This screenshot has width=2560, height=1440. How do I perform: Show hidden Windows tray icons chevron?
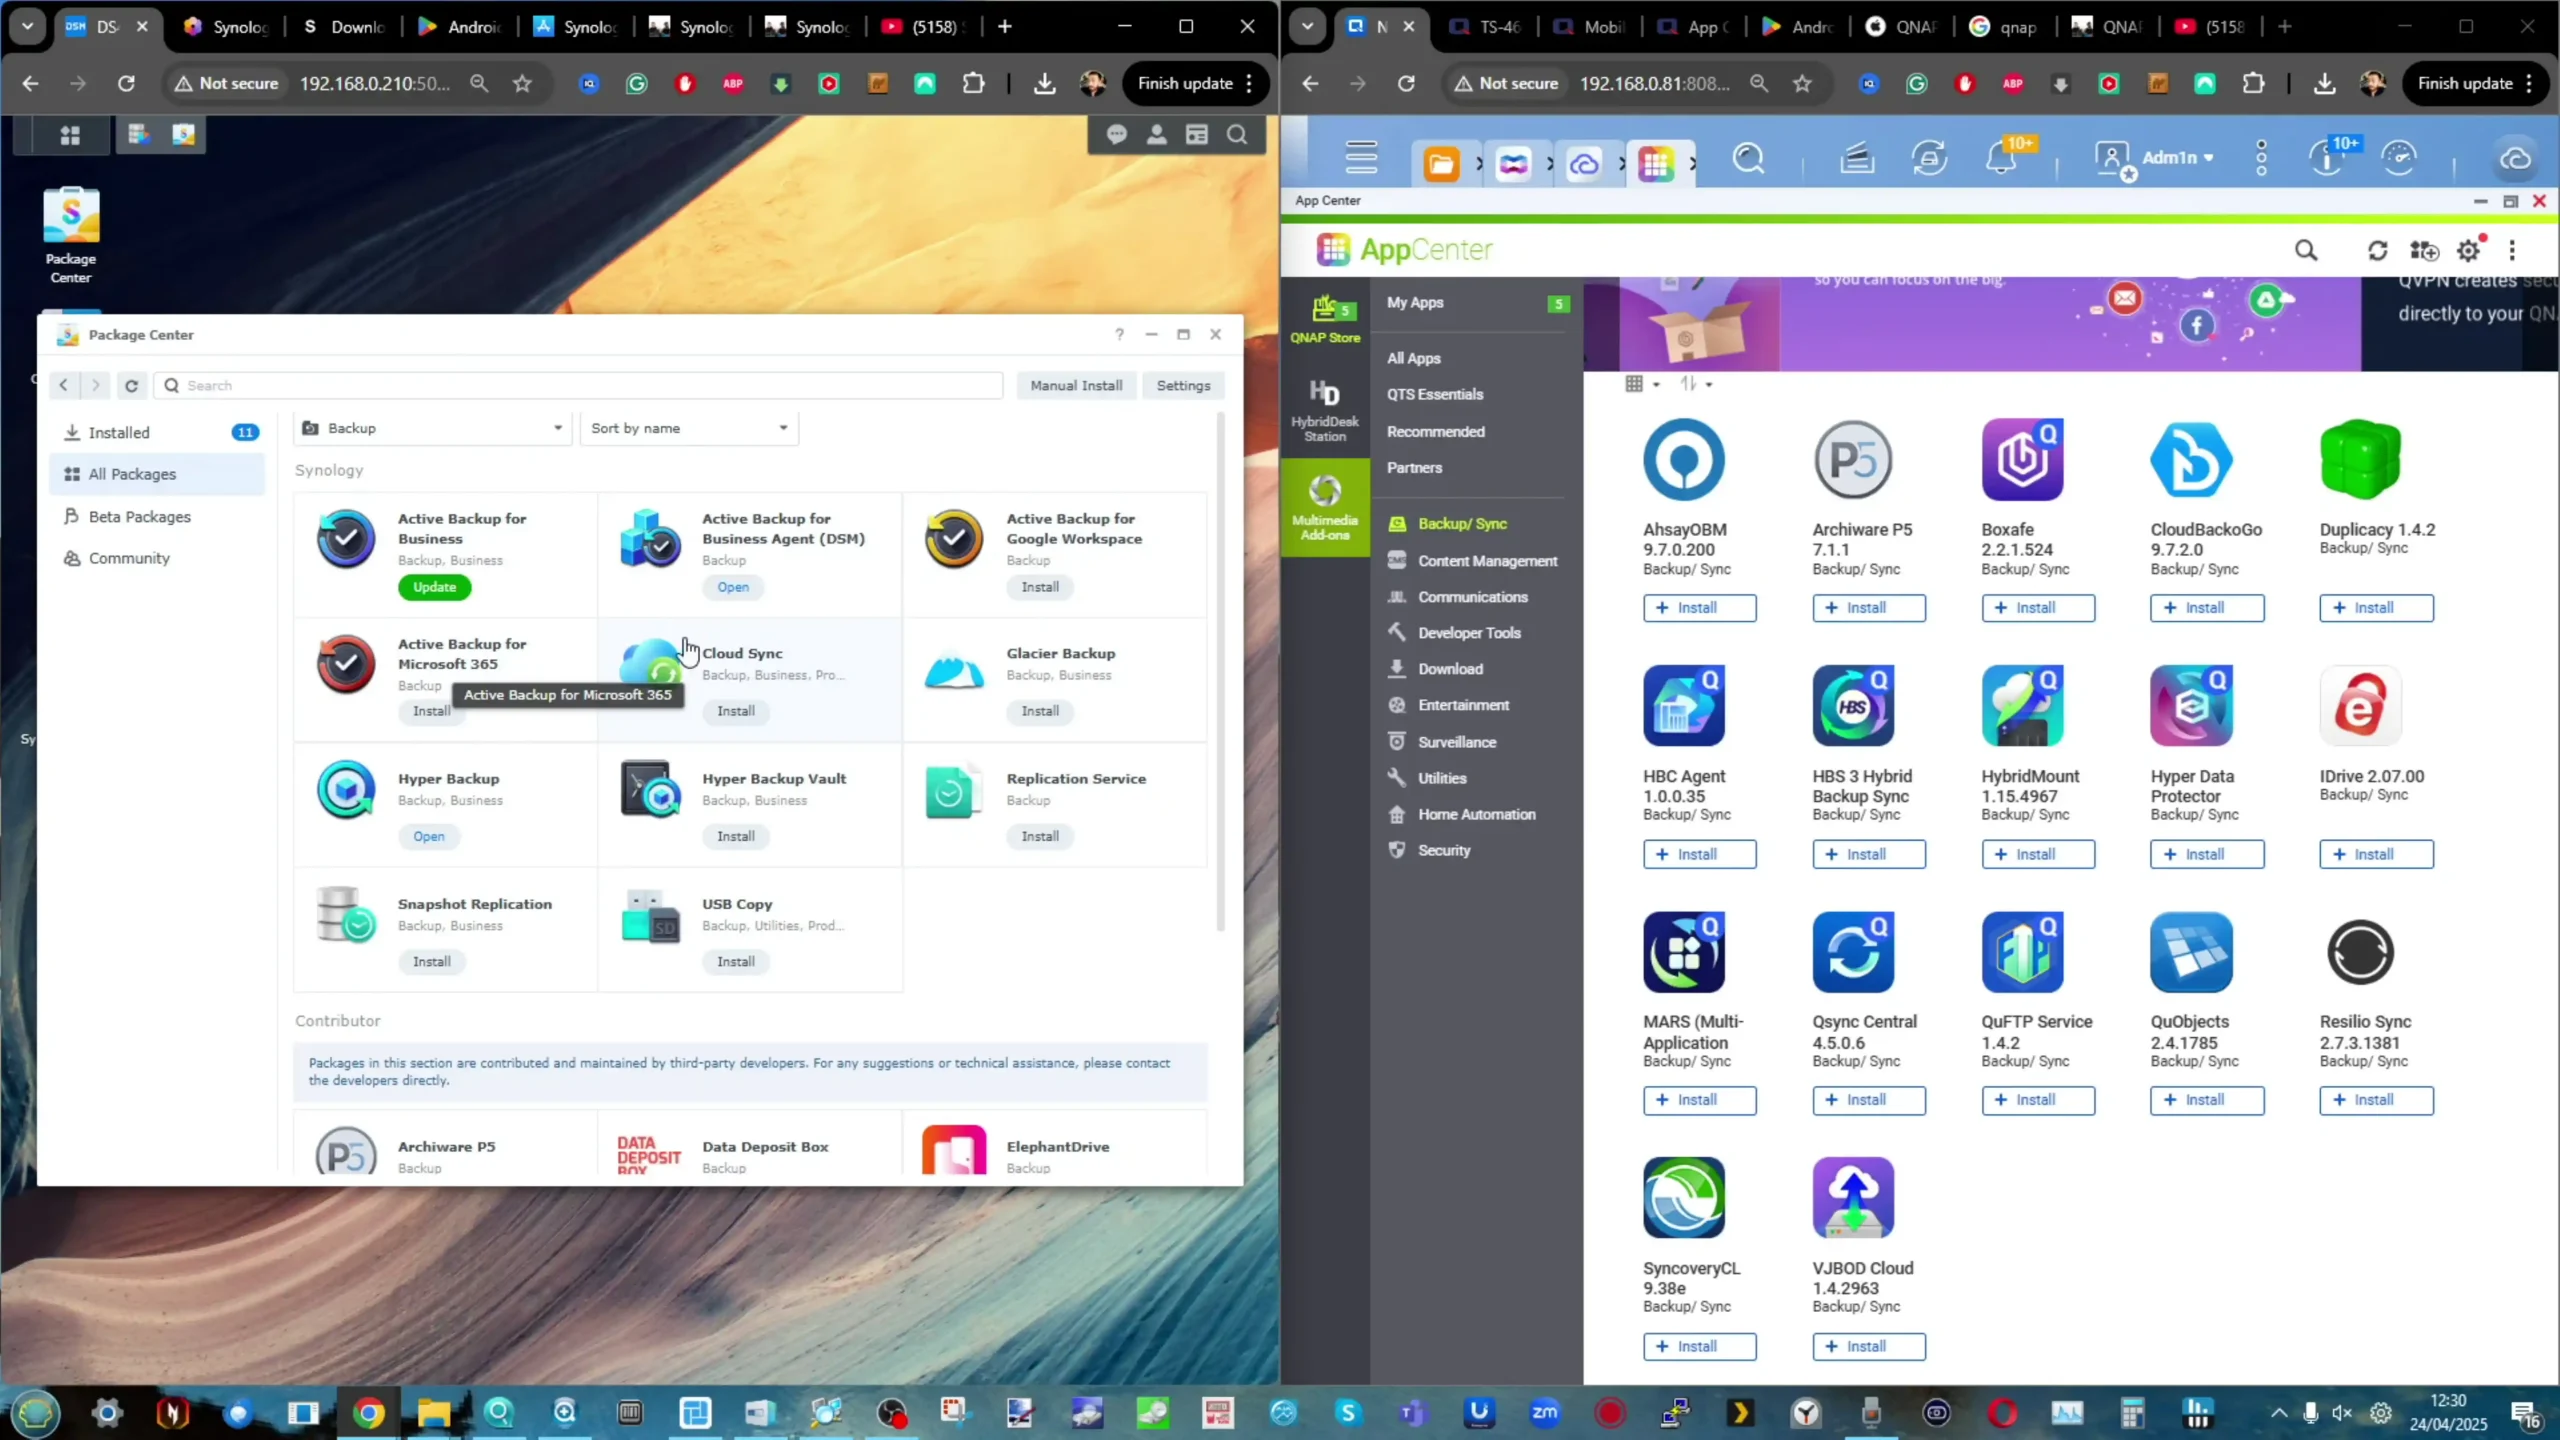(2278, 1413)
